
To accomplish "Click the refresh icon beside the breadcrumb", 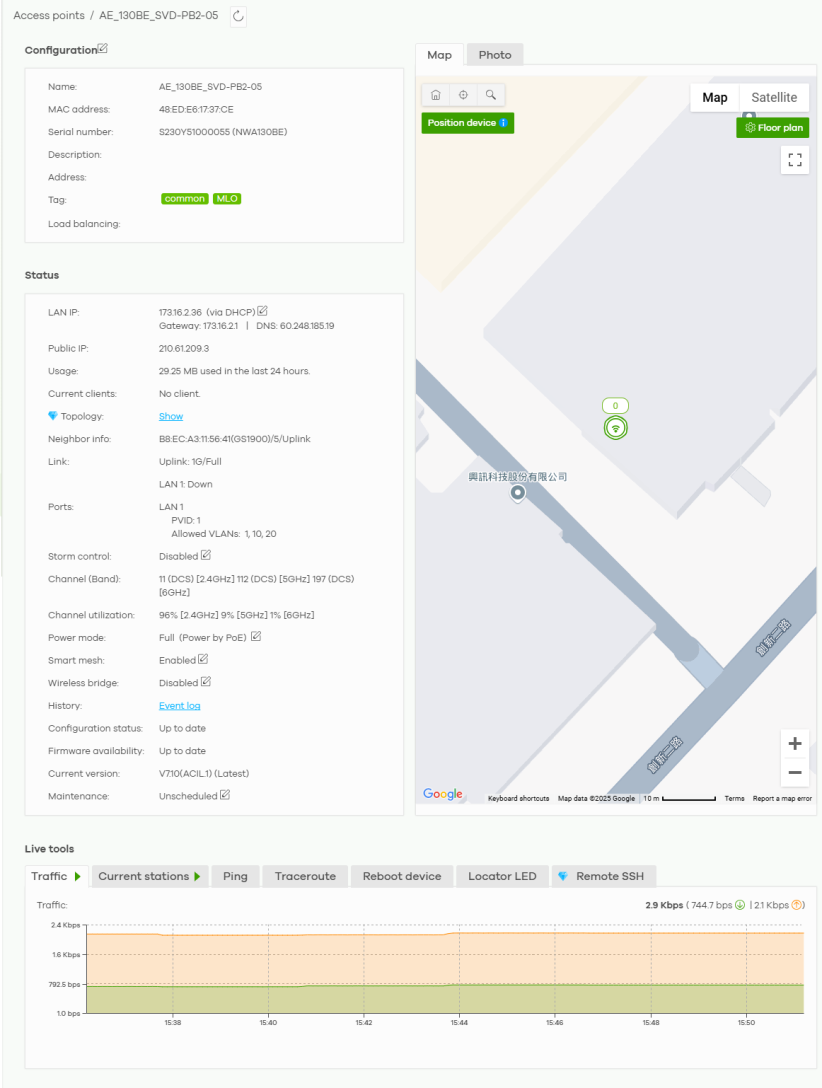I will coord(238,16).
